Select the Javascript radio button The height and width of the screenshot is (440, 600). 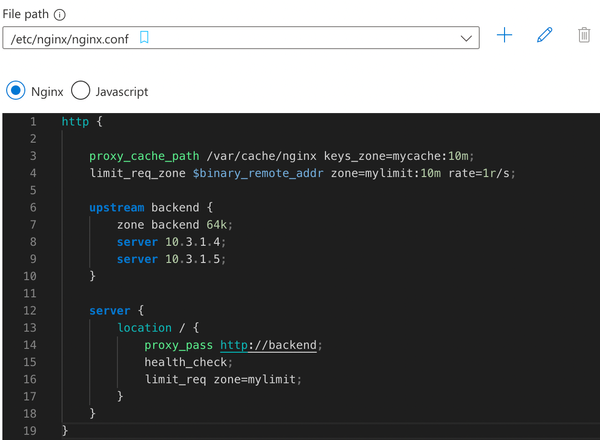coord(80,90)
